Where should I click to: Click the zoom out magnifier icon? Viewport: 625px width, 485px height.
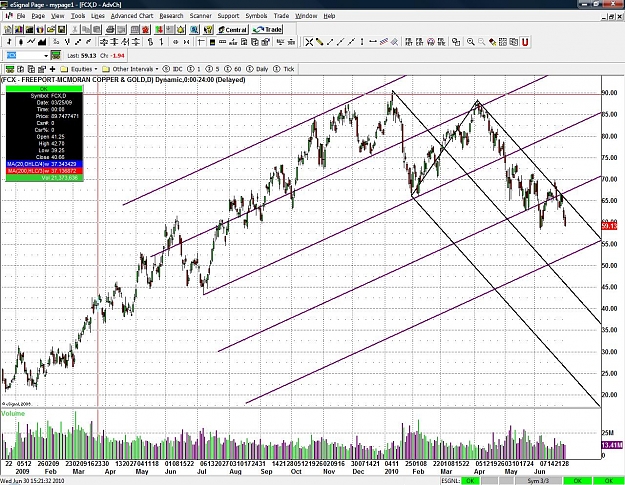point(482,42)
